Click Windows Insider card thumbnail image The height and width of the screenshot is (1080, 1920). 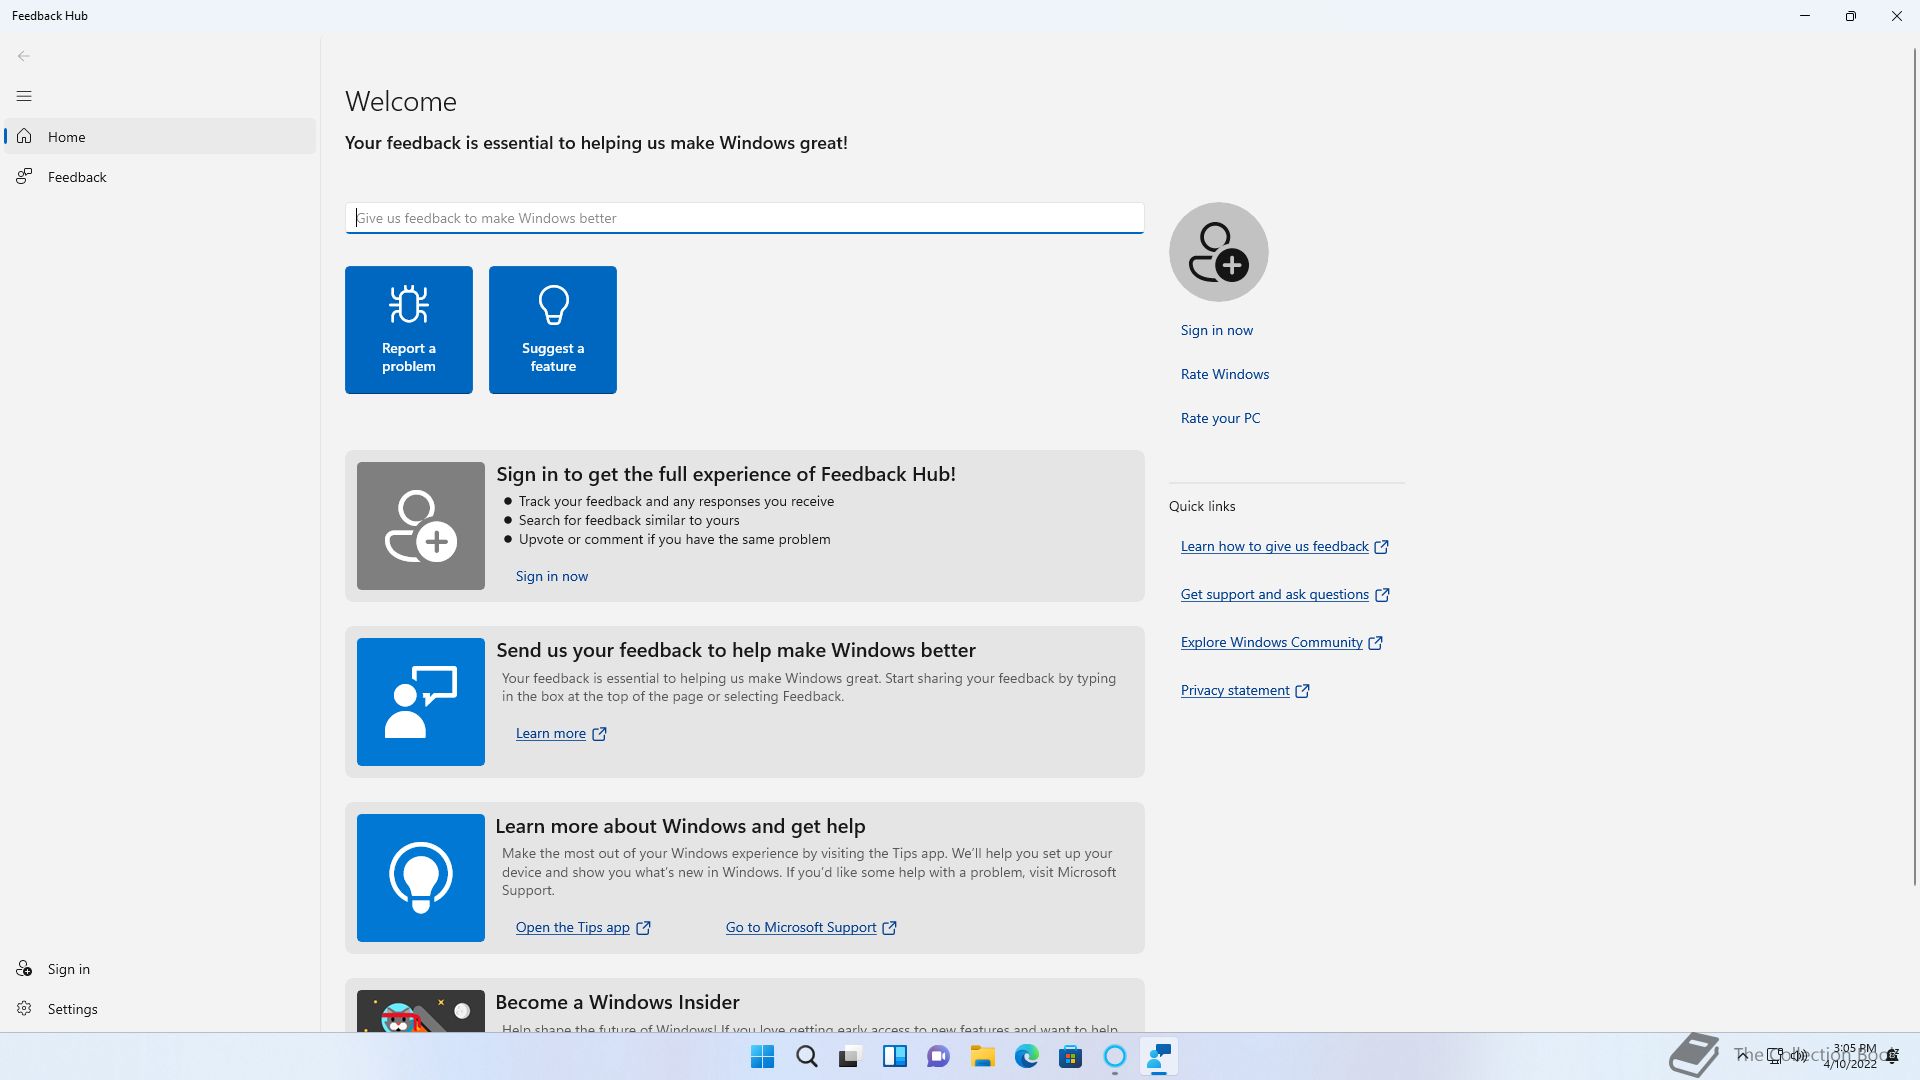(x=421, y=1011)
